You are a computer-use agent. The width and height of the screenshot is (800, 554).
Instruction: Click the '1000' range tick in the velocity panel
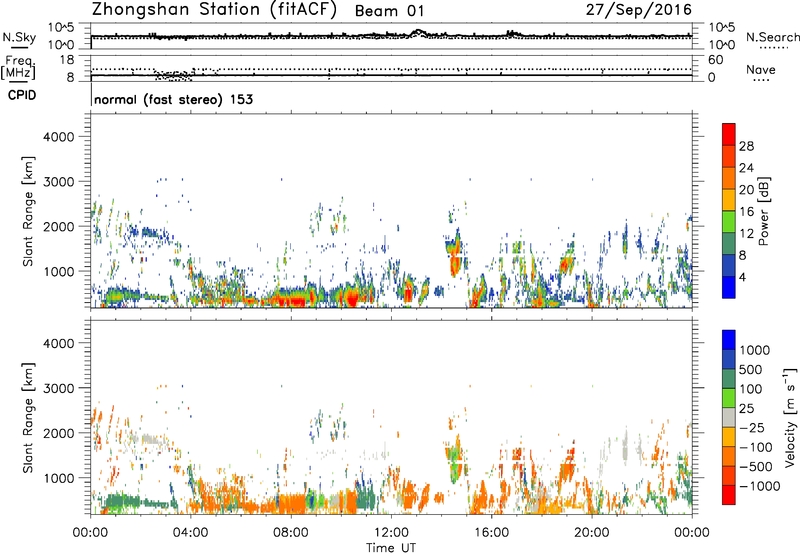click(x=58, y=478)
